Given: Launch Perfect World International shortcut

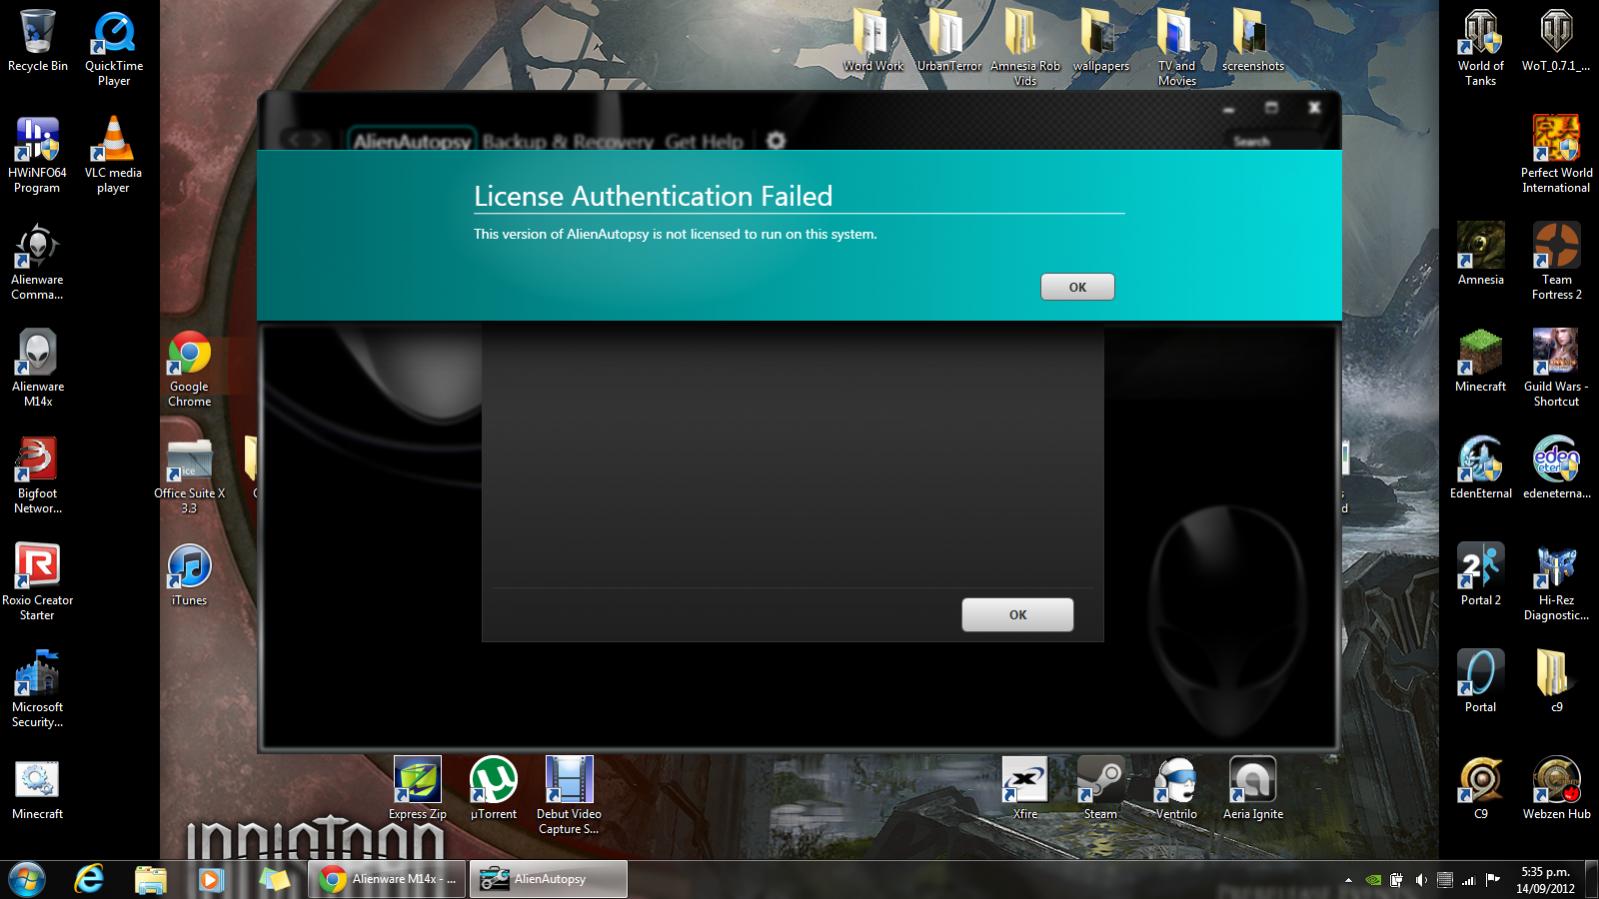Looking at the screenshot, I should point(1556,156).
